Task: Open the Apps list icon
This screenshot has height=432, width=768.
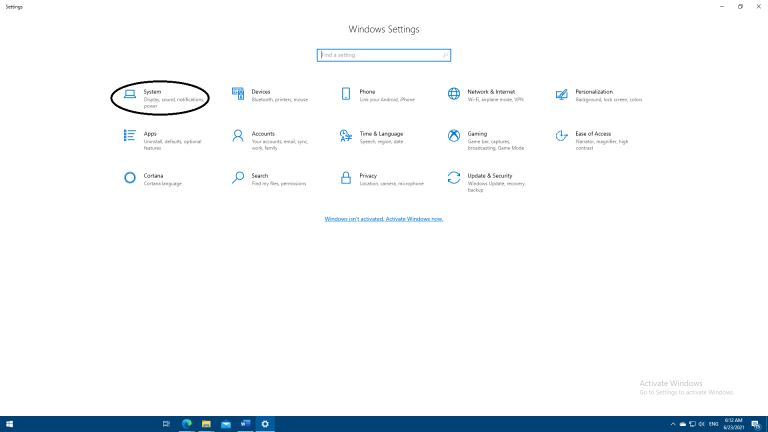Action: (130, 135)
